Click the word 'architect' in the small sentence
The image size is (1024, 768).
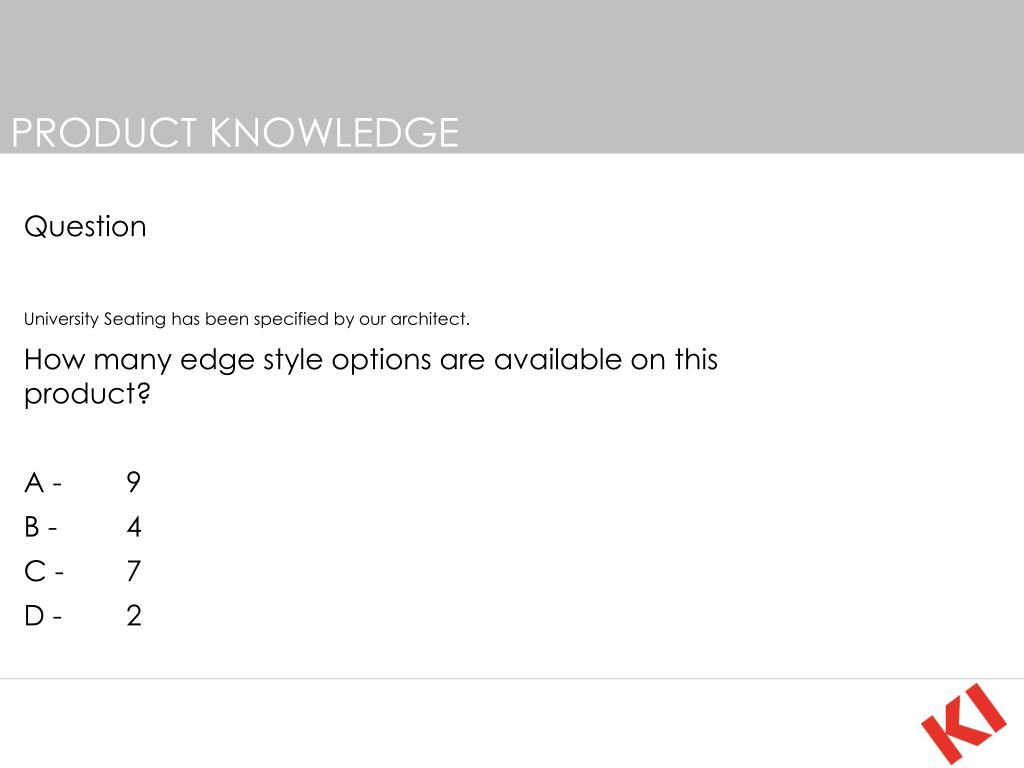pyautogui.click(x=428, y=319)
